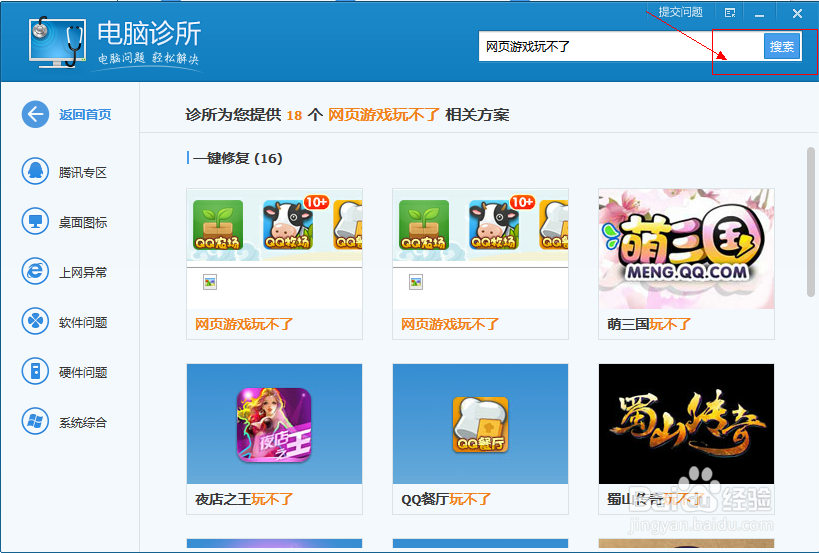The image size is (819, 553).
Task: Open first 网页游戏玩不了 solution title
Action: (244, 324)
